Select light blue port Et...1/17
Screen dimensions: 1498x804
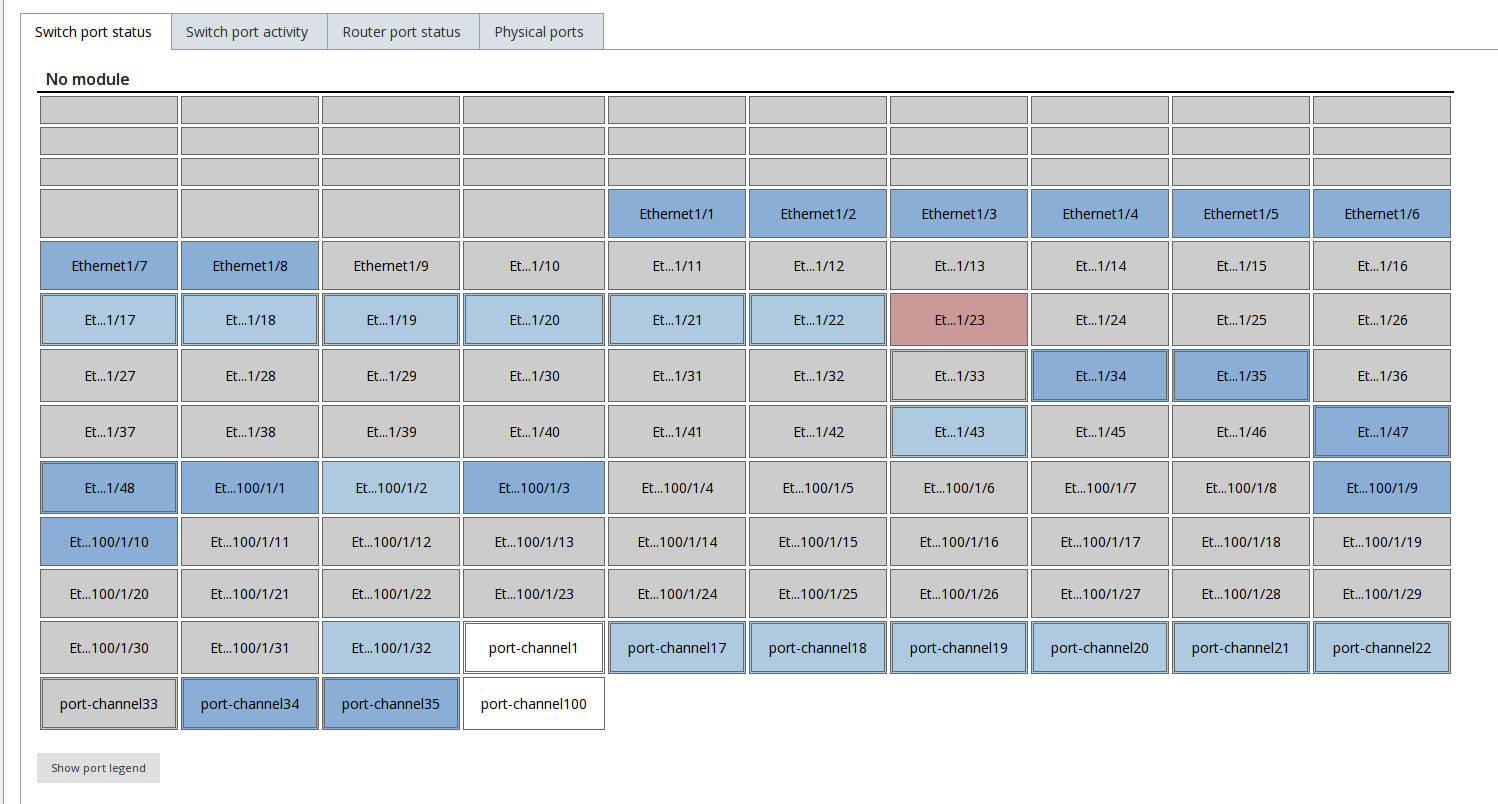coord(109,320)
